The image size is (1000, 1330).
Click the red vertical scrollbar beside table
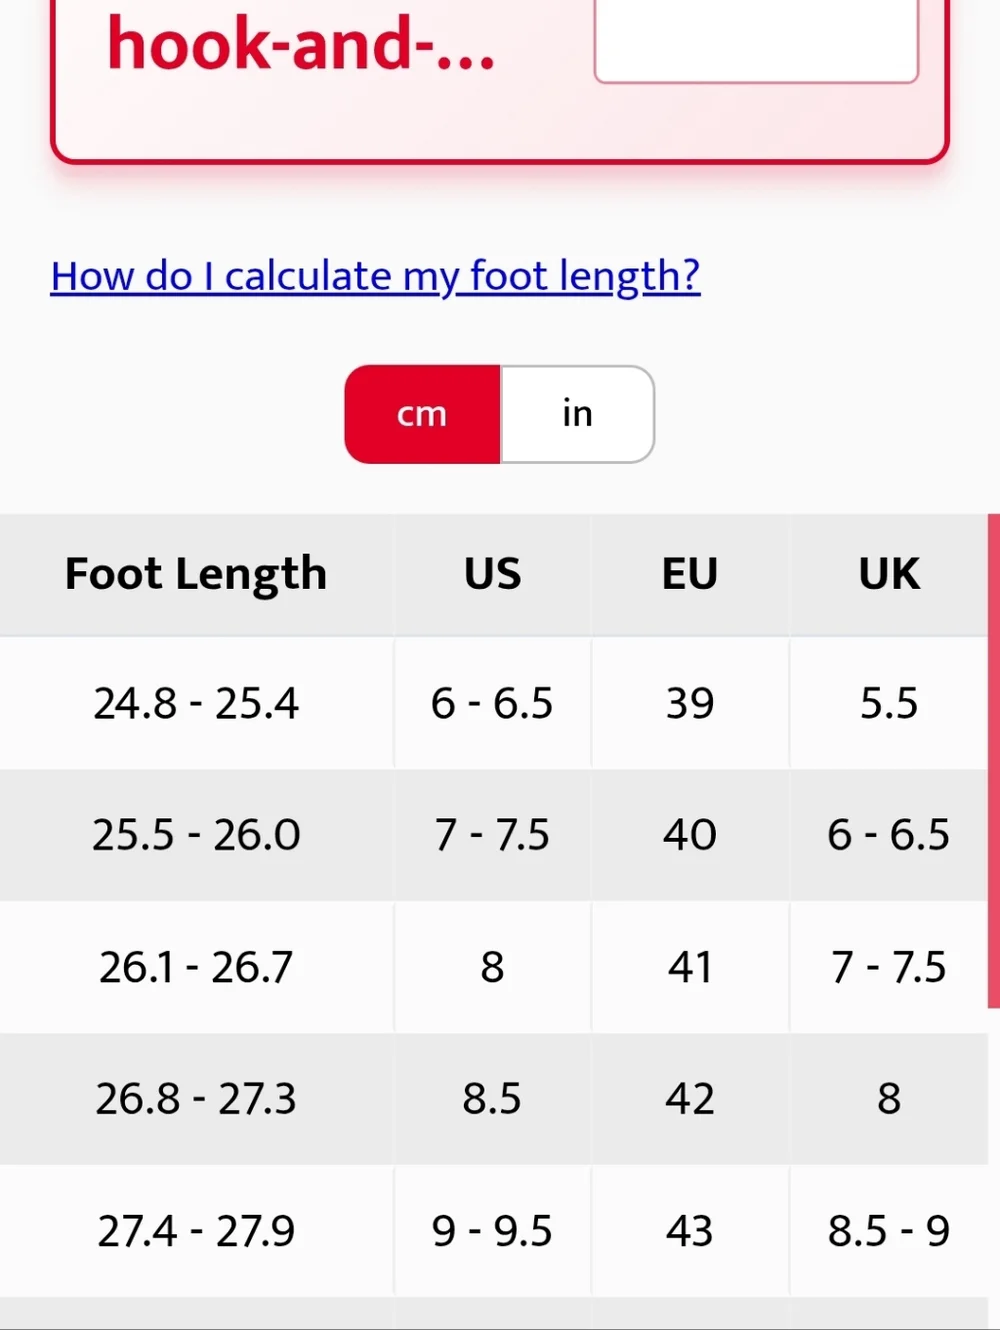(x=994, y=761)
